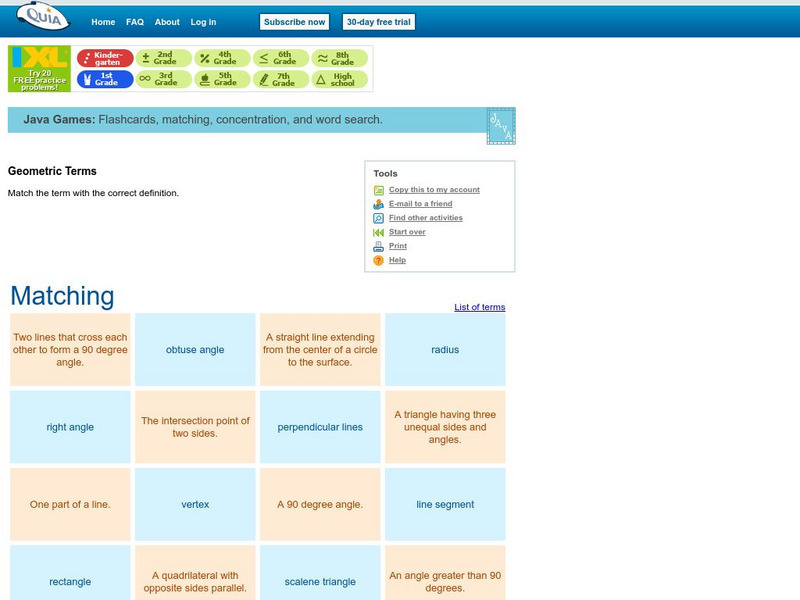
Task: Choose 'The intersection point of two sides' card
Action: 195,427
